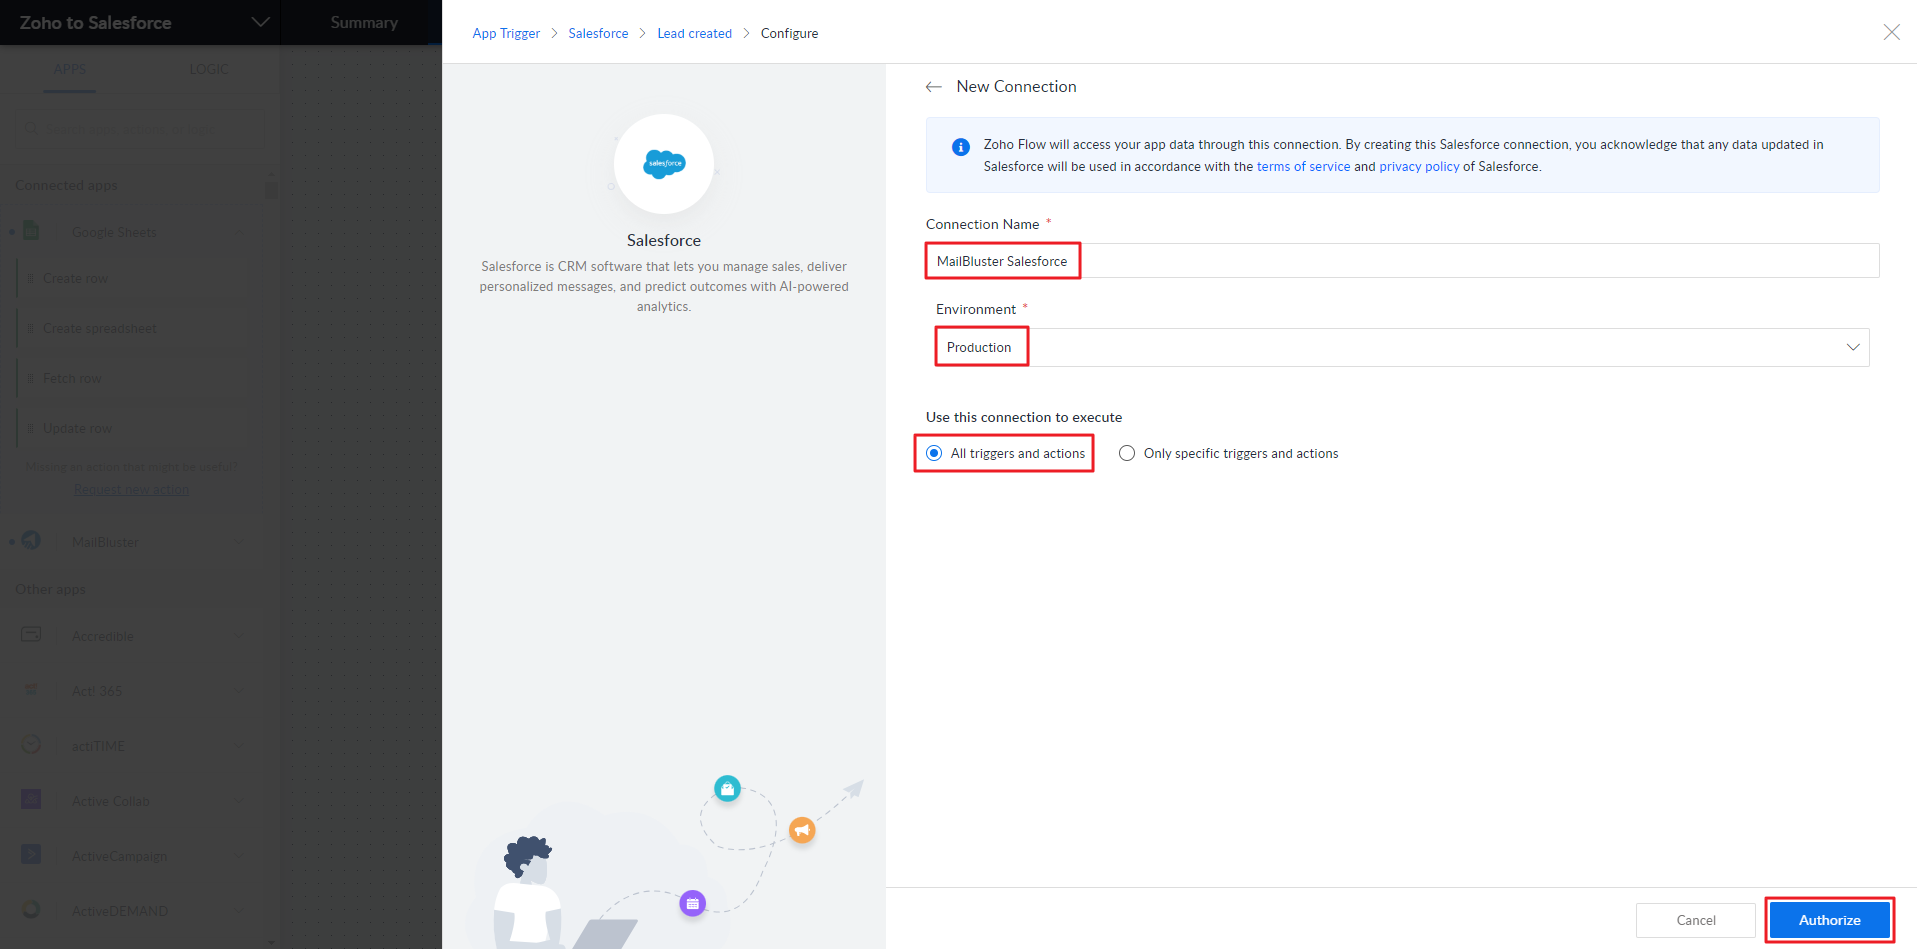The height and width of the screenshot is (949, 1917).
Task: Expand the Zoho to Salesforce flow dropdown
Action: (260, 22)
